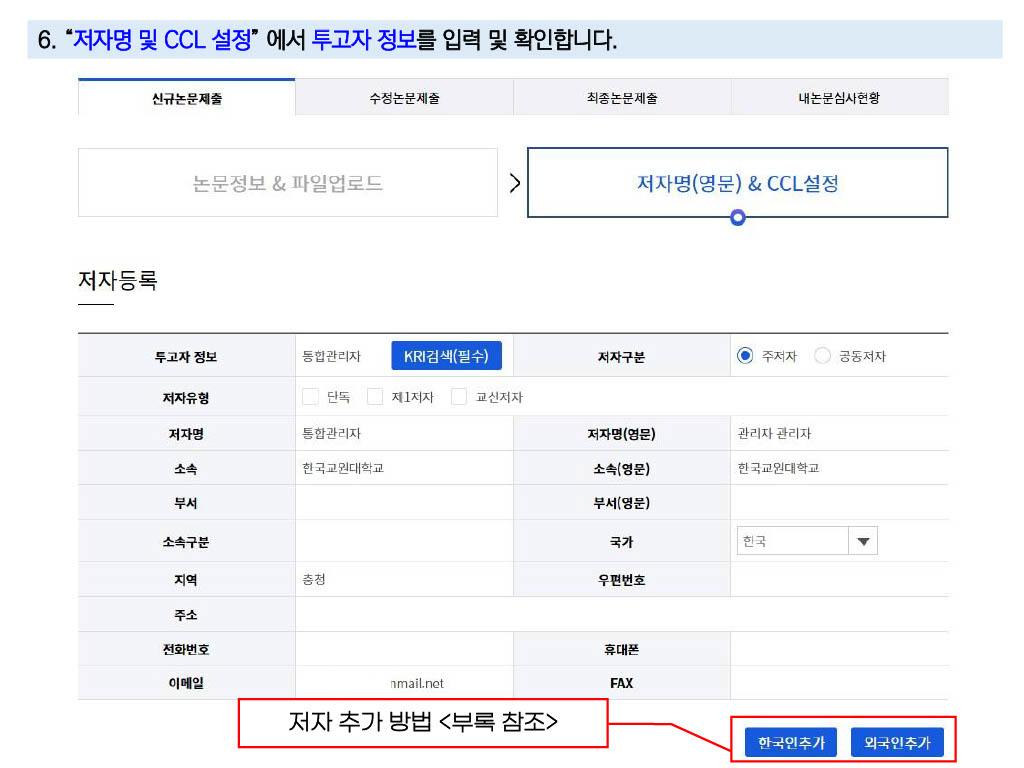
Task: Click the 이메일 field
Action: pos(404,683)
